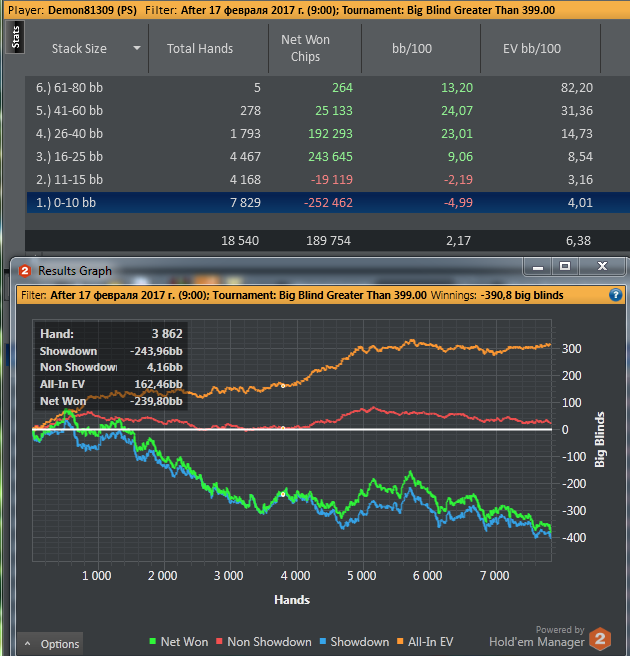The height and width of the screenshot is (656, 630).
Task: Select the 3.) 16-25 bb row
Action: (328, 156)
